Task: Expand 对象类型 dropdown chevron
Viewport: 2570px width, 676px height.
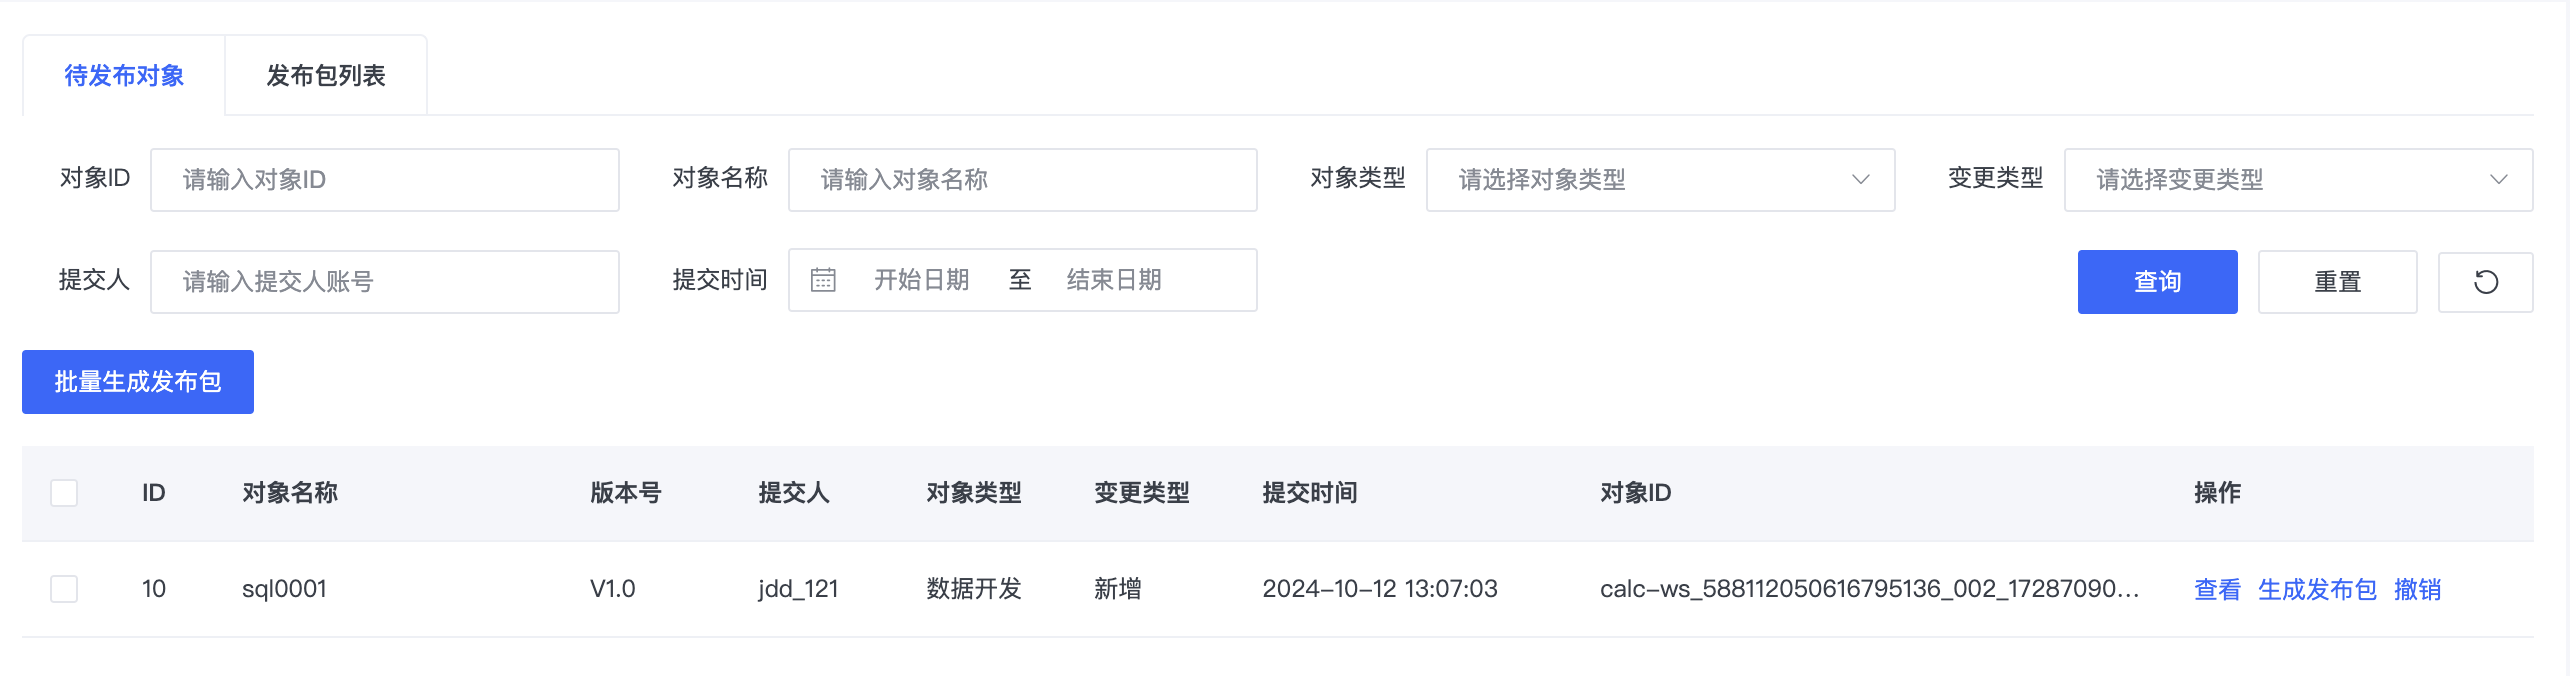Action: [x=1860, y=180]
